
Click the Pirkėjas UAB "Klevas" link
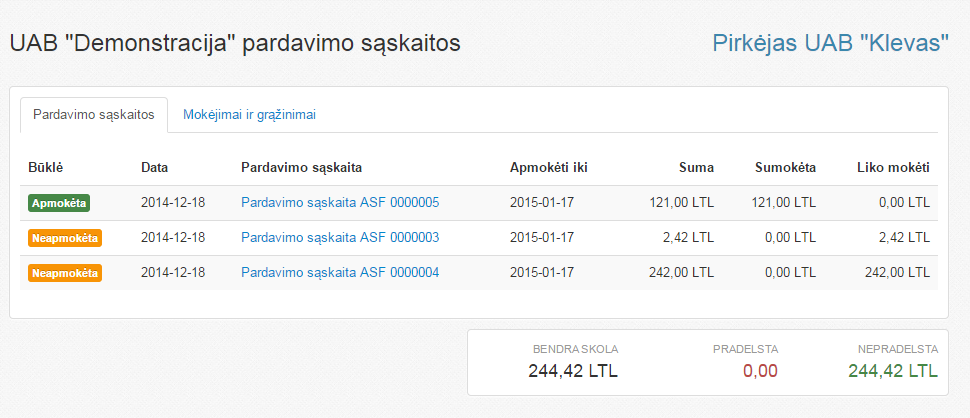click(x=830, y=43)
